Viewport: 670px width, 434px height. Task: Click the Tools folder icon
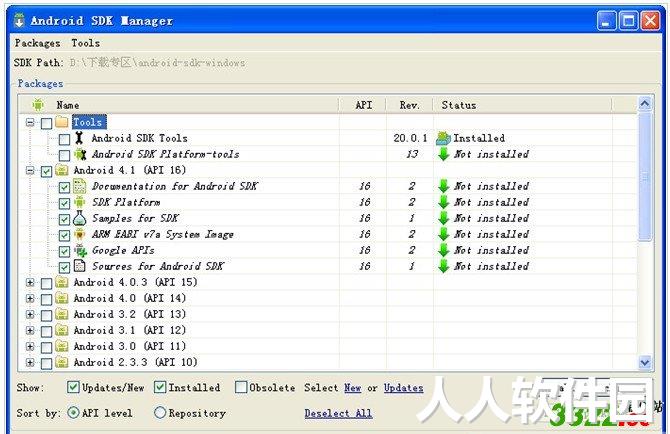[x=62, y=122]
